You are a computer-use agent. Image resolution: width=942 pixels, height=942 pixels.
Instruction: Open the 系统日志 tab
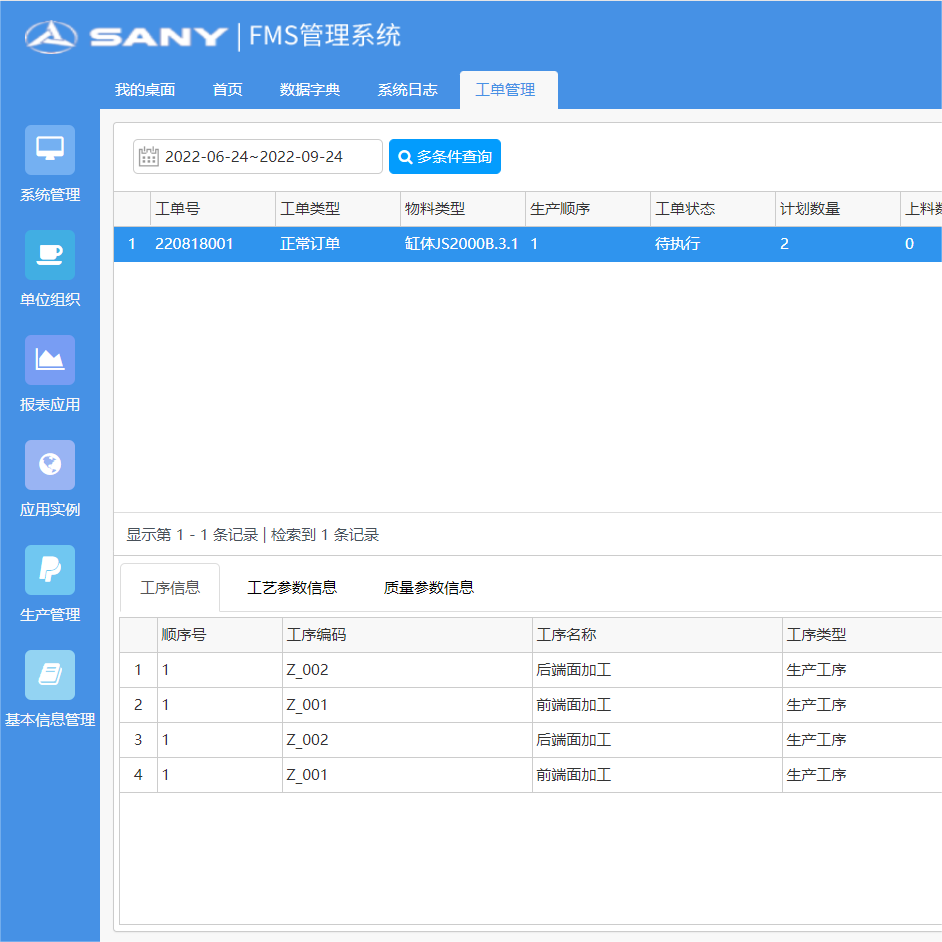coord(406,89)
